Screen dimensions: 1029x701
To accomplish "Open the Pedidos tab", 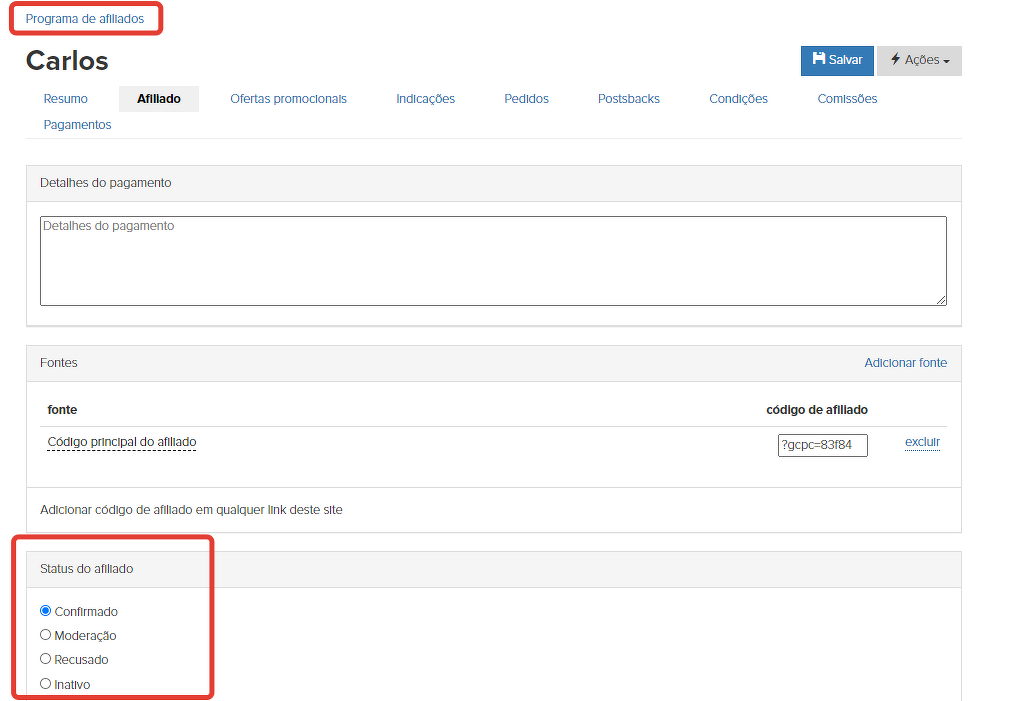I will 526,99.
